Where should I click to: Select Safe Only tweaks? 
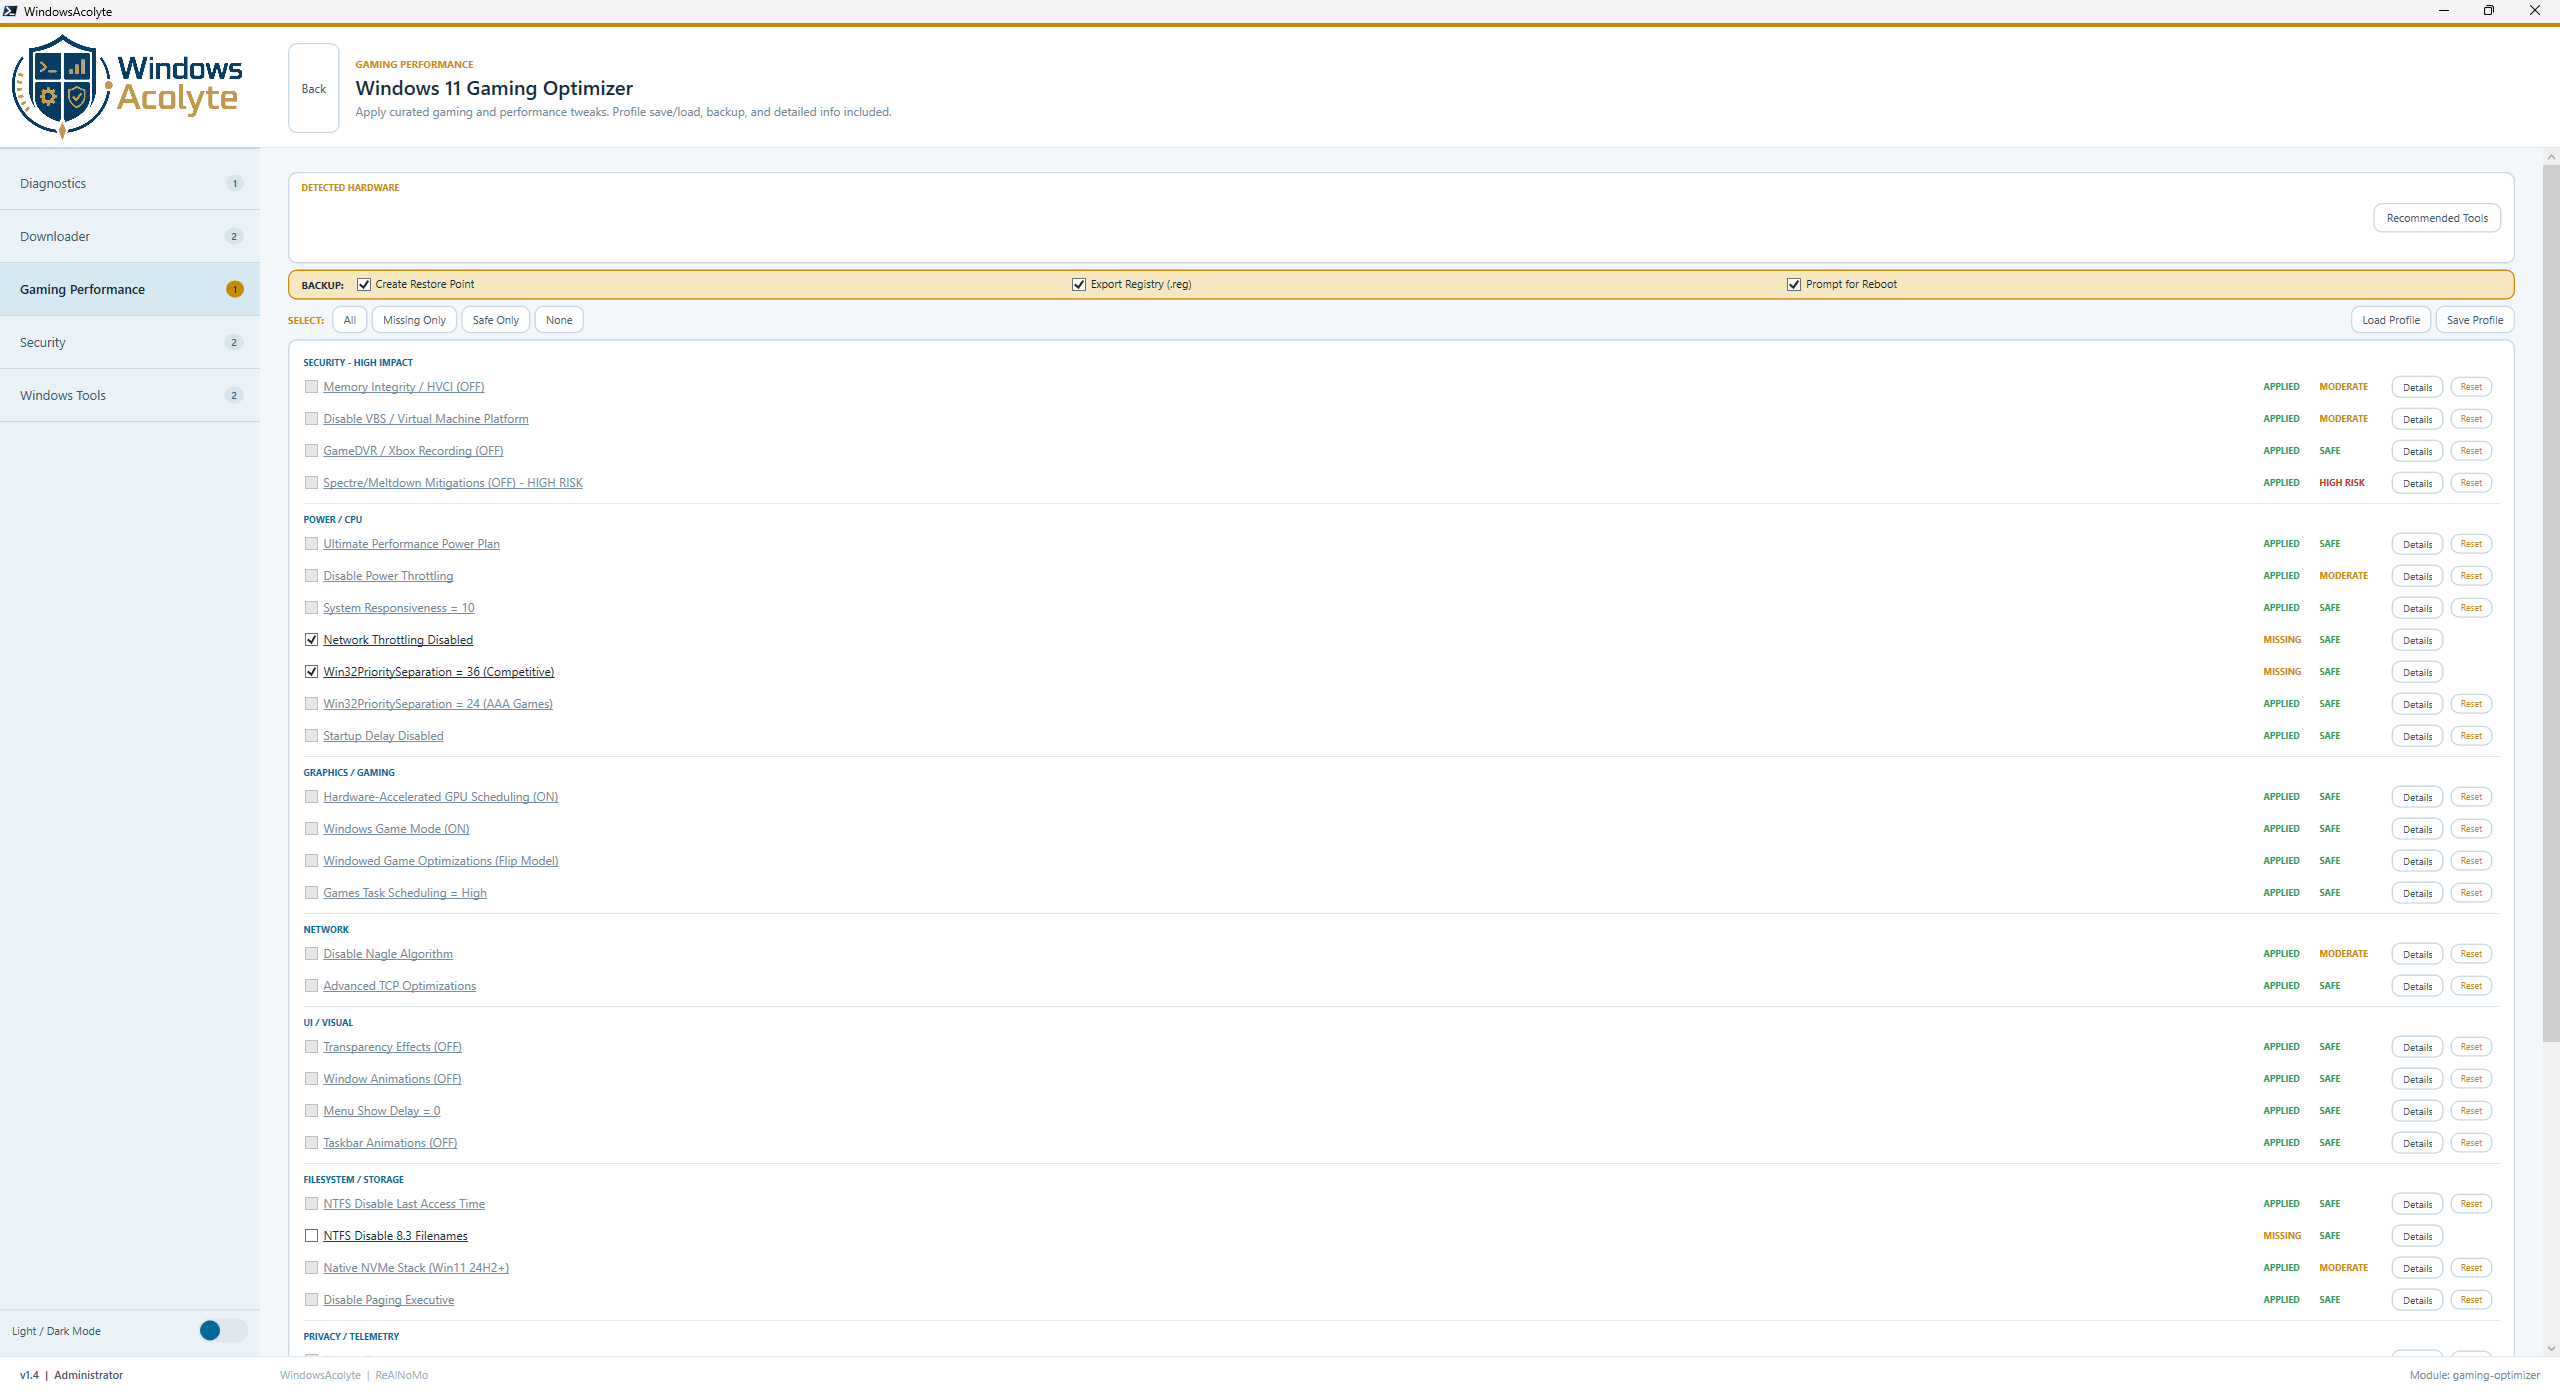tap(496, 320)
